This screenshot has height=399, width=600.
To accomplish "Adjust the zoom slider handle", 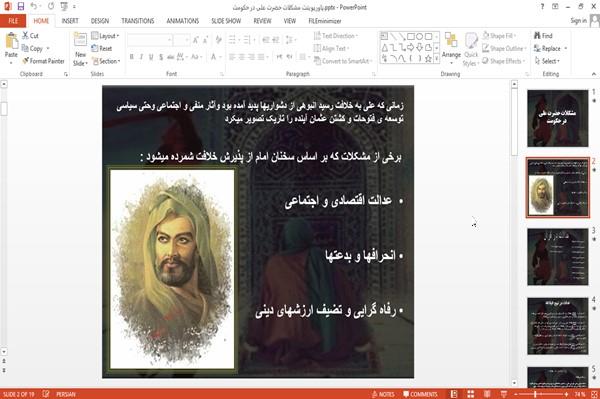I will coord(535,394).
